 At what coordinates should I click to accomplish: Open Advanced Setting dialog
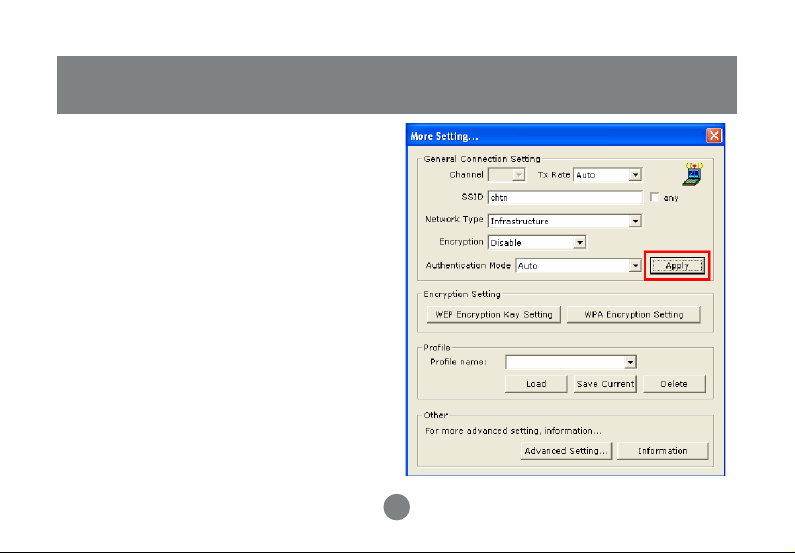tap(566, 451)
